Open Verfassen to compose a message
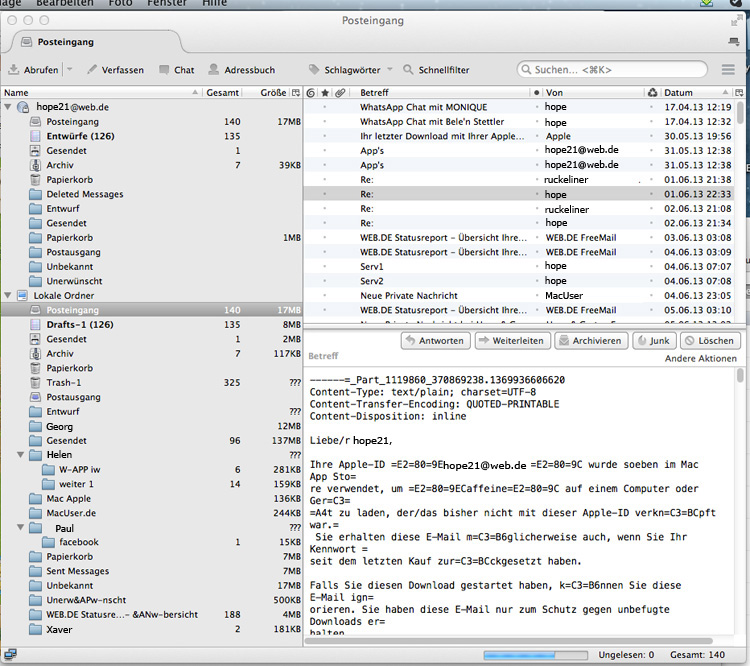Image resolution: width=750 pixels, height=666 pixels. tap(115, 70)
